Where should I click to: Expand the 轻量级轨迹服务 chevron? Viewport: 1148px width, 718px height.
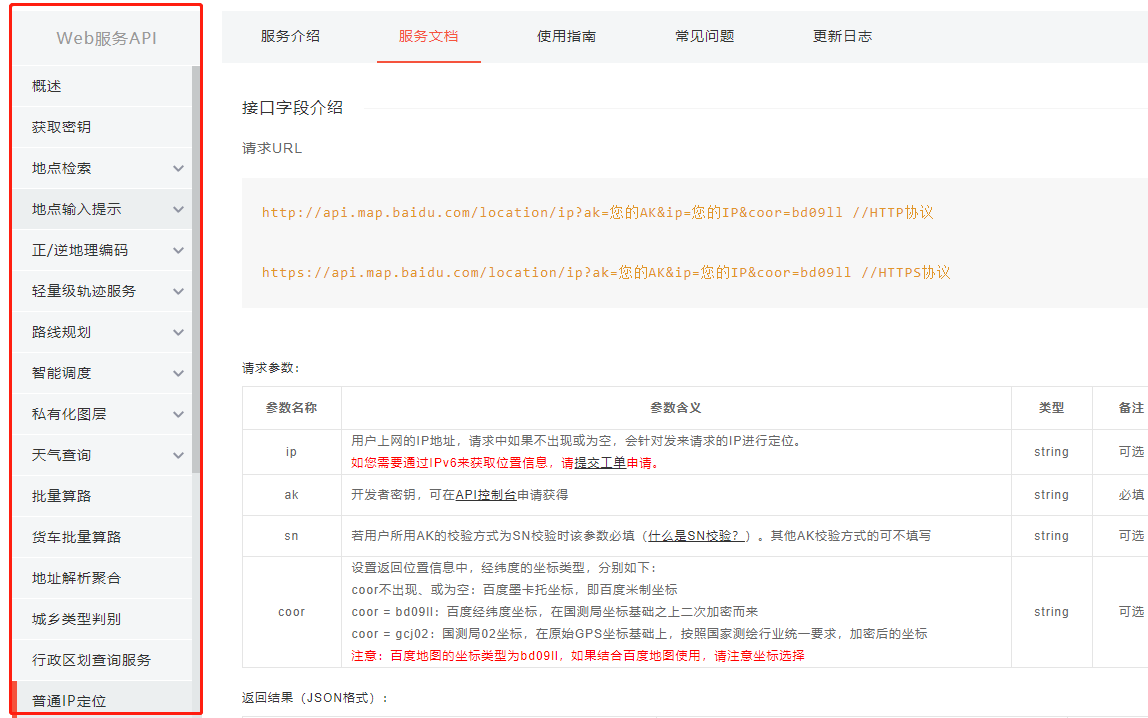click(x=178, y=291)
